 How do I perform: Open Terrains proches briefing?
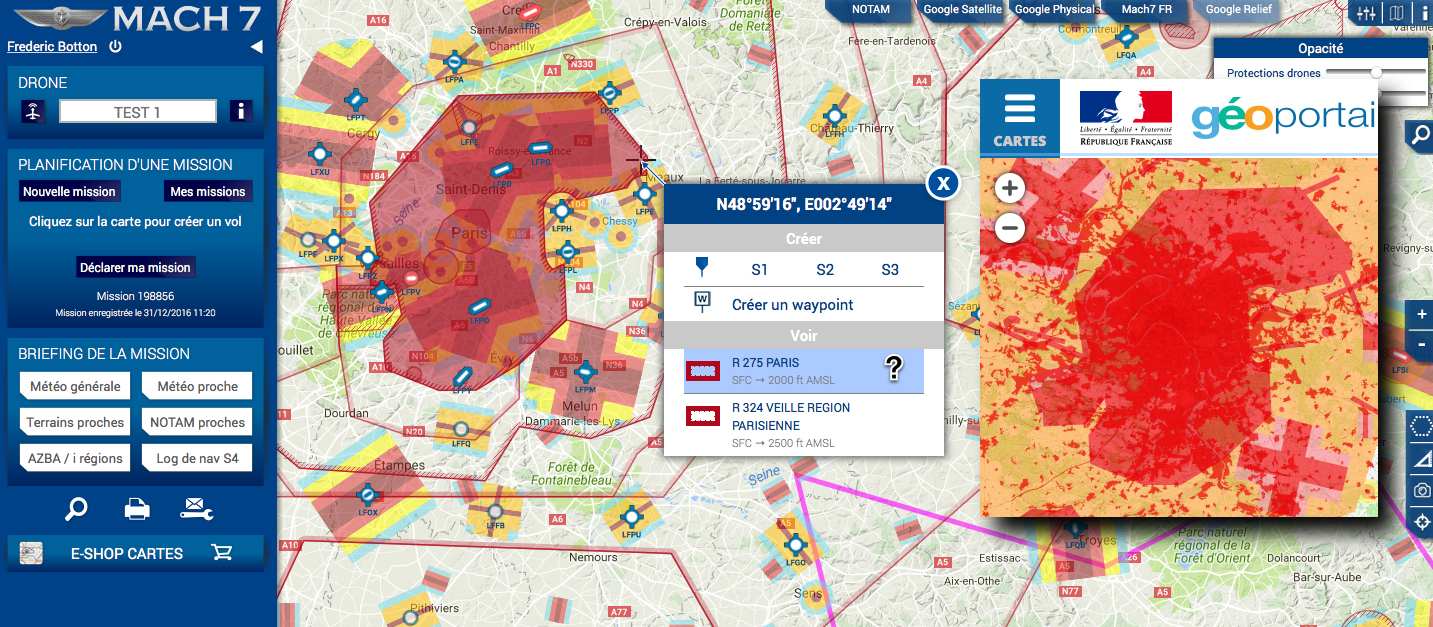[75, 422]
